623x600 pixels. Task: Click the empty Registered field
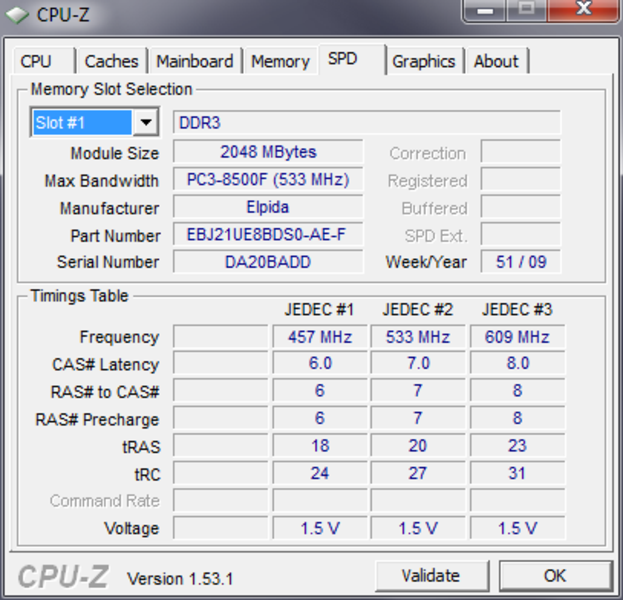(520, 180)
